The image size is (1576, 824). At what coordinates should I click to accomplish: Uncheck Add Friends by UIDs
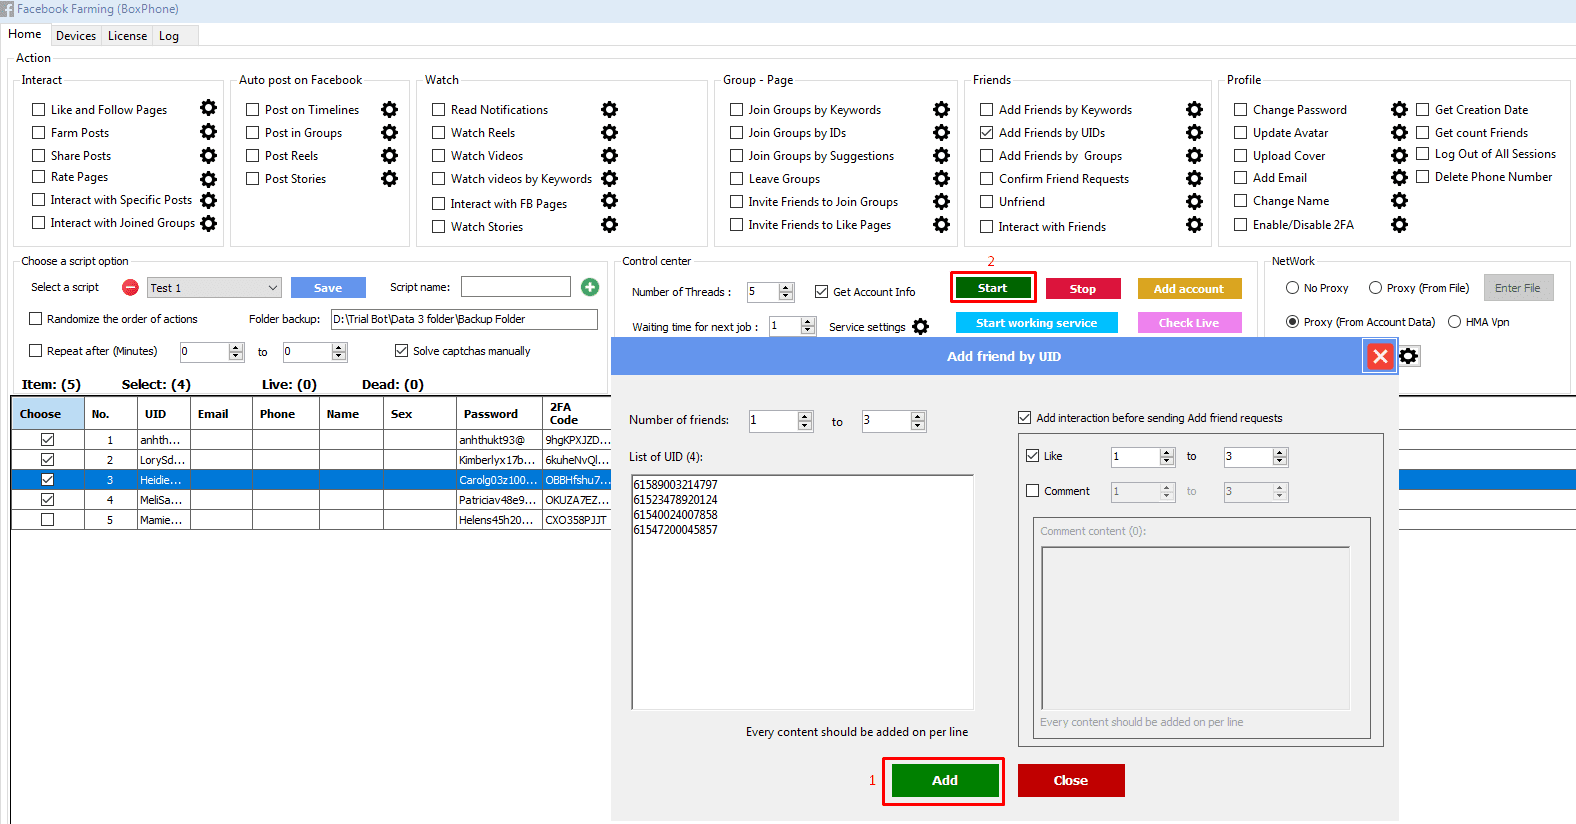click(986, 132)
